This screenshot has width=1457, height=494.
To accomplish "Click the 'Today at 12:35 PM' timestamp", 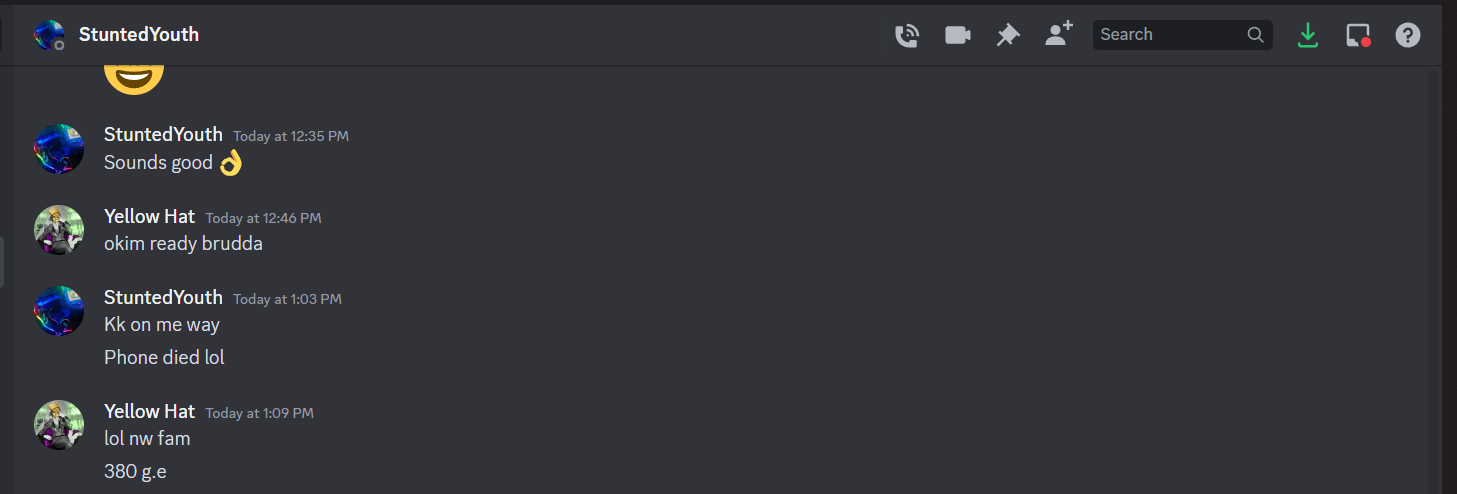I will 291,136.
